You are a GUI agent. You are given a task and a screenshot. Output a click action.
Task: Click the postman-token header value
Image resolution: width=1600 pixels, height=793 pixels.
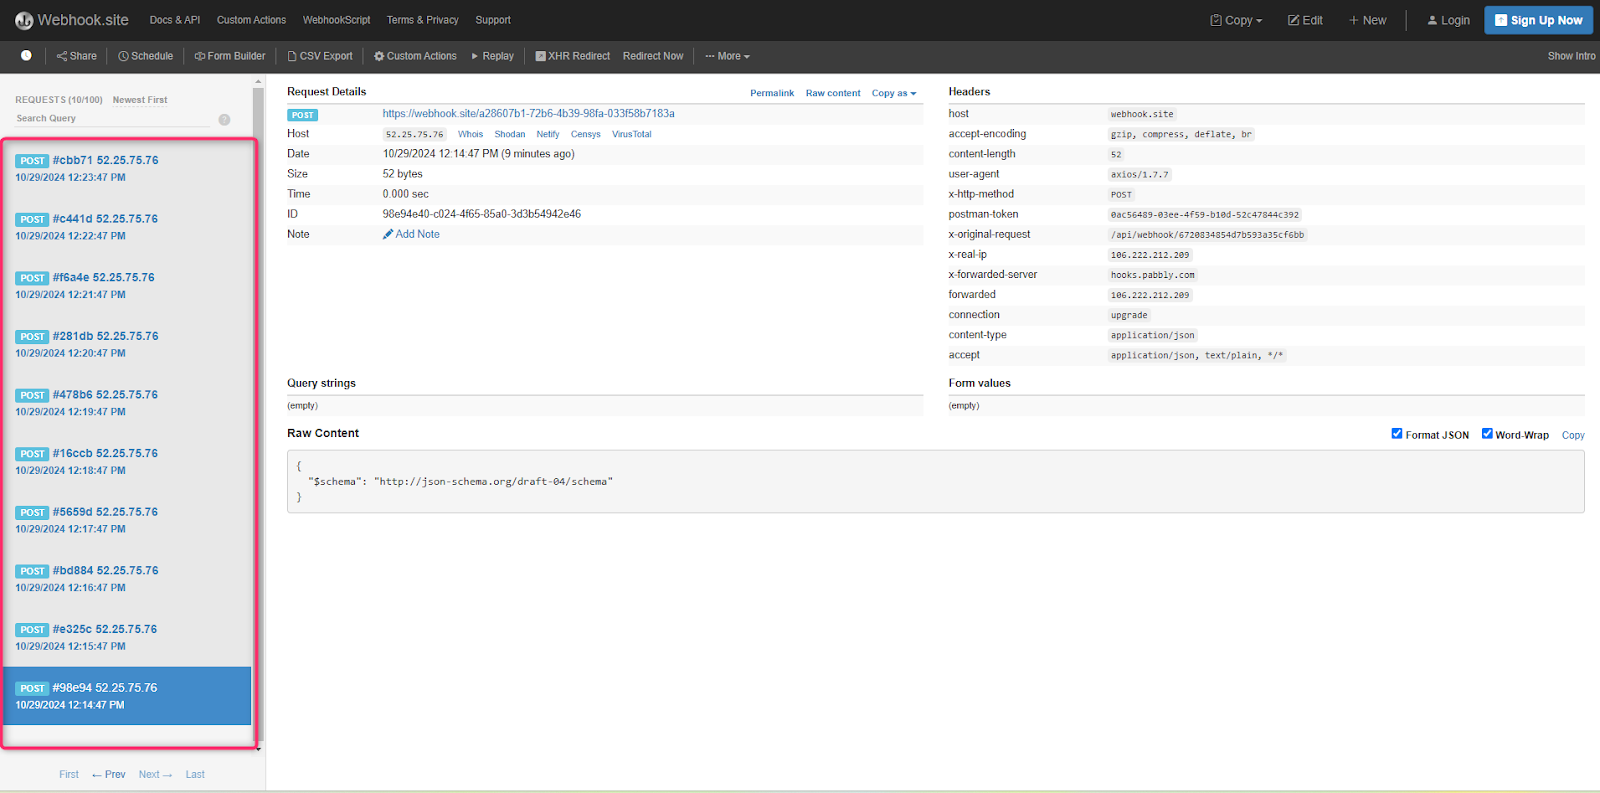tap(1204, 215)
